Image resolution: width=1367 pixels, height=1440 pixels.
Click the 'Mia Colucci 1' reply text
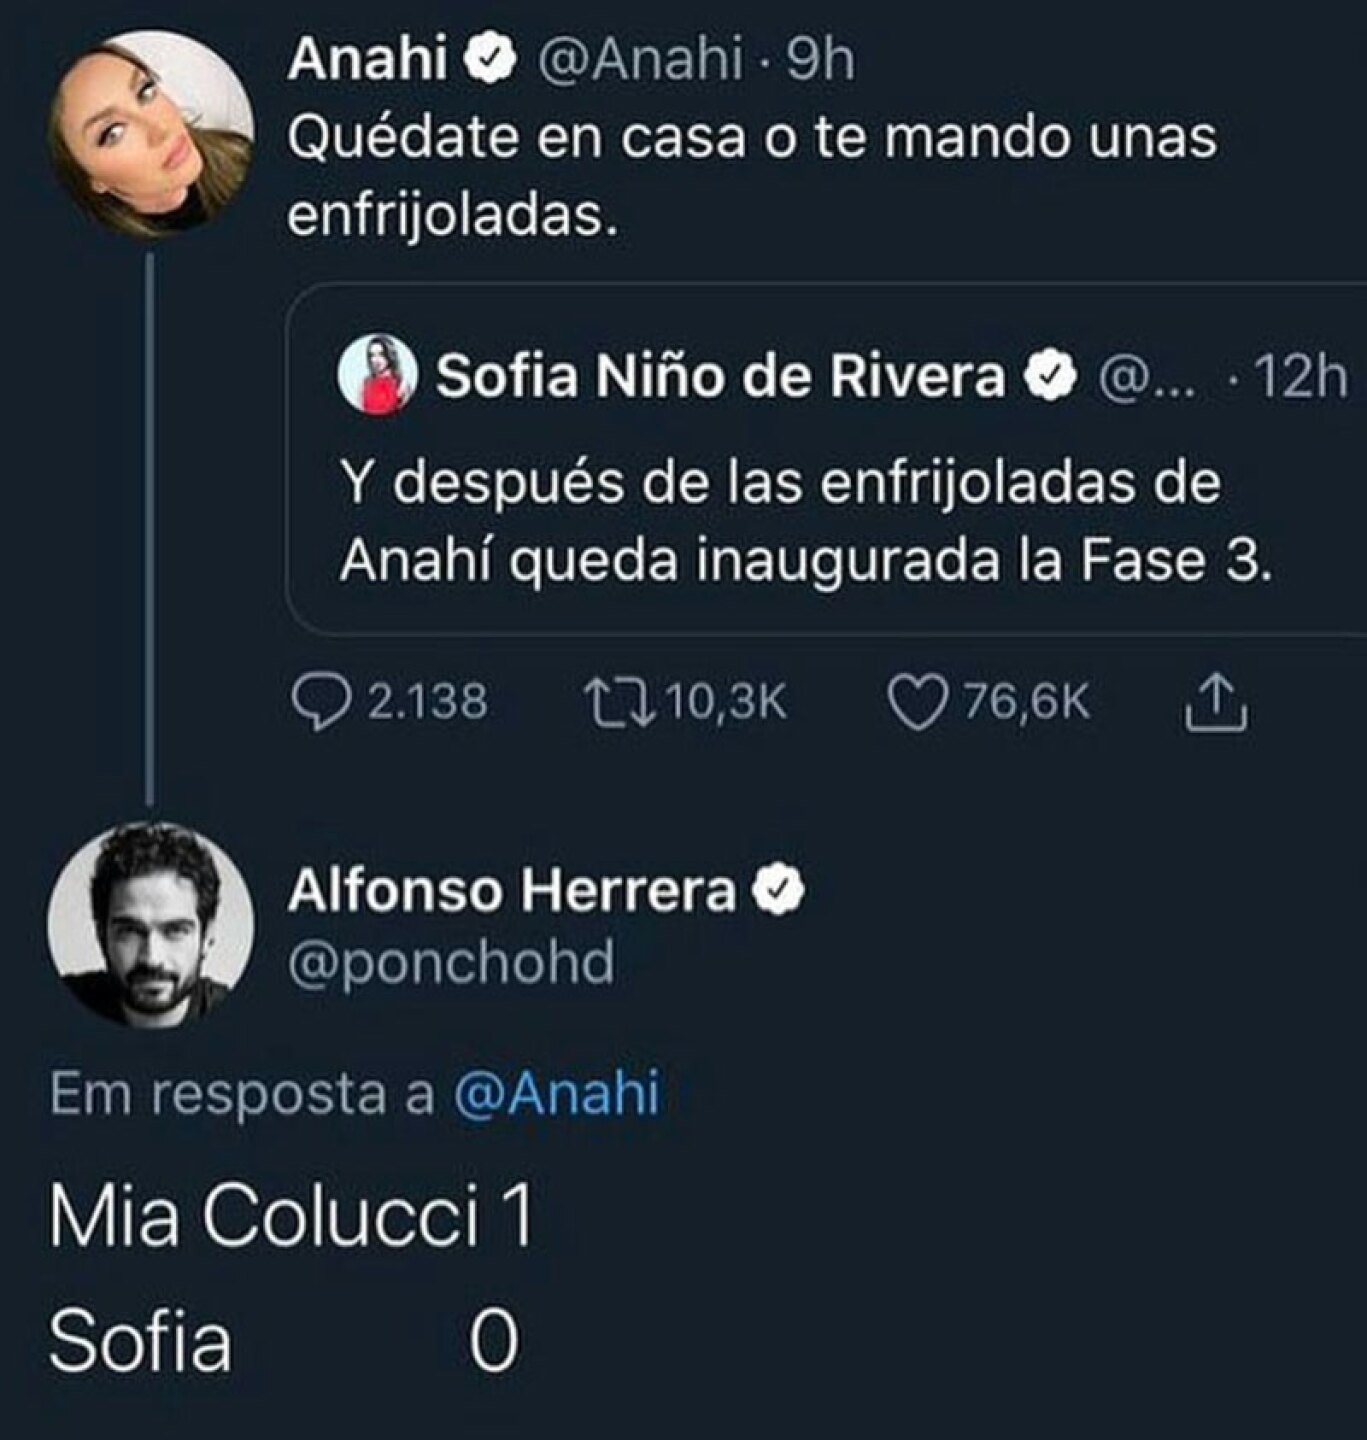pos(290,1217)
